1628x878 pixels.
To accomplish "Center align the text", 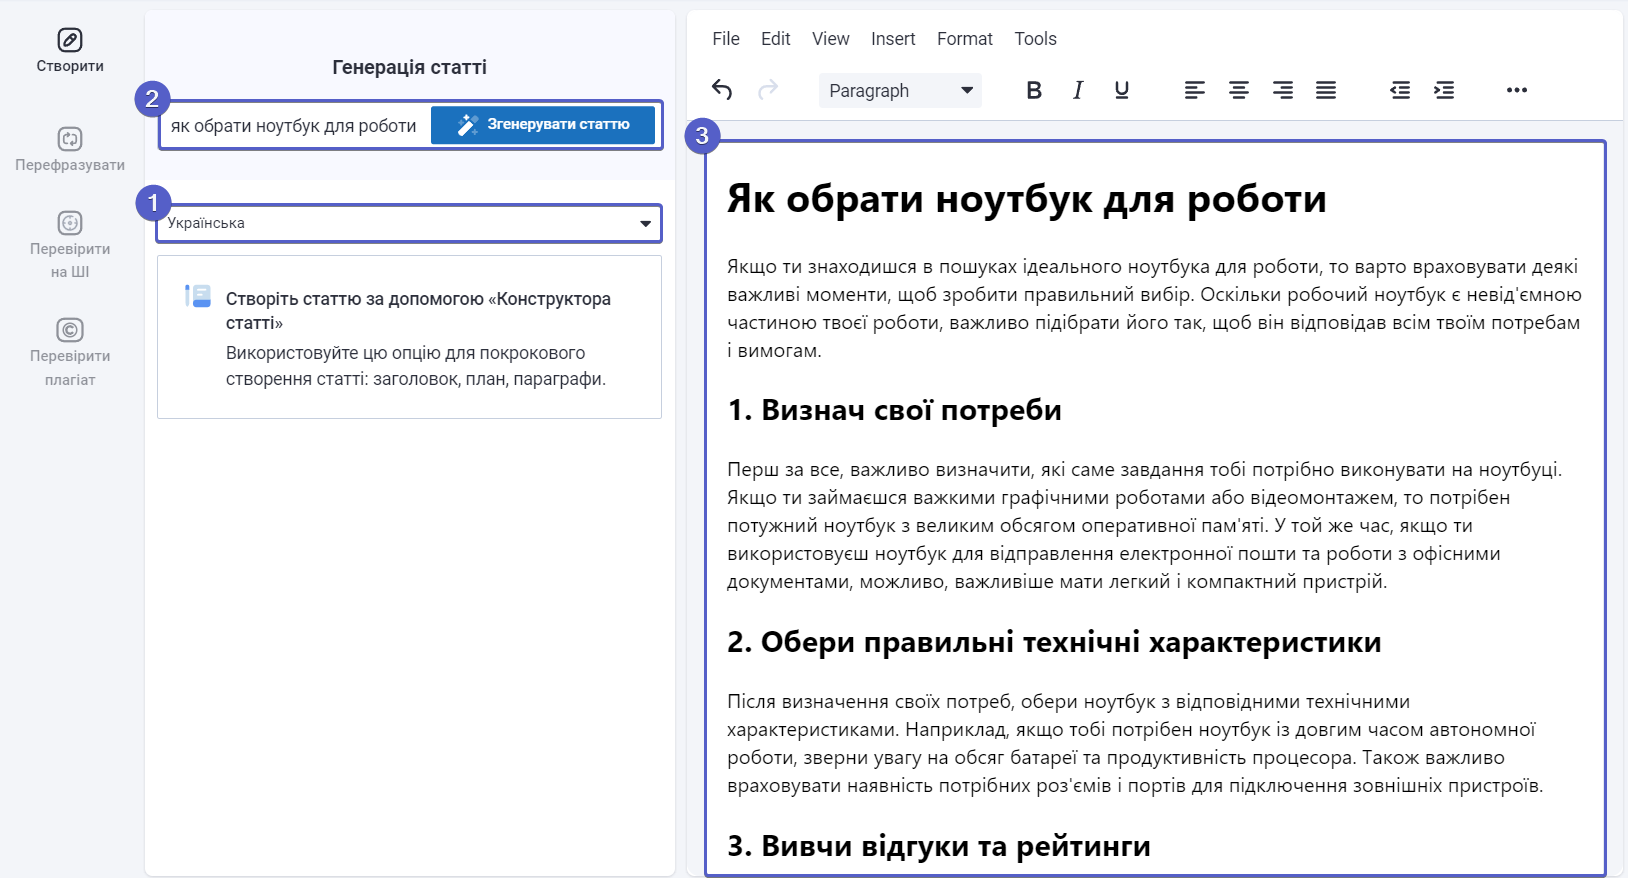I will pyautogui.click(x=1238, y=90).
